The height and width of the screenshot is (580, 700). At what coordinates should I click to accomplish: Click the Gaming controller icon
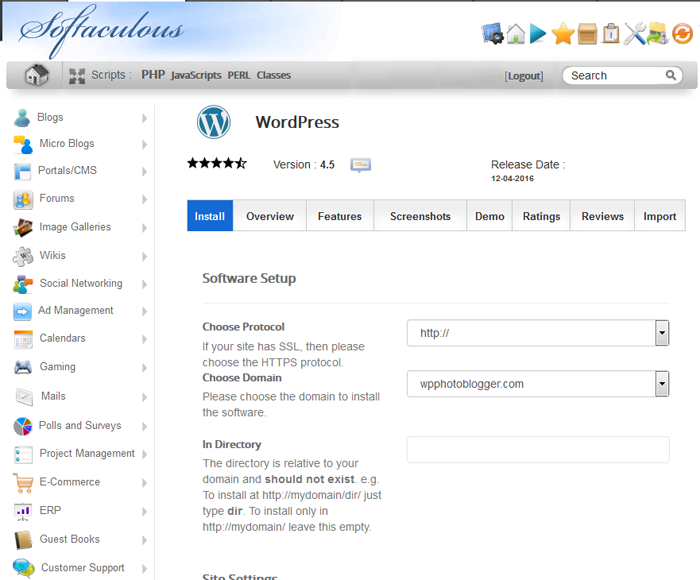23,367
